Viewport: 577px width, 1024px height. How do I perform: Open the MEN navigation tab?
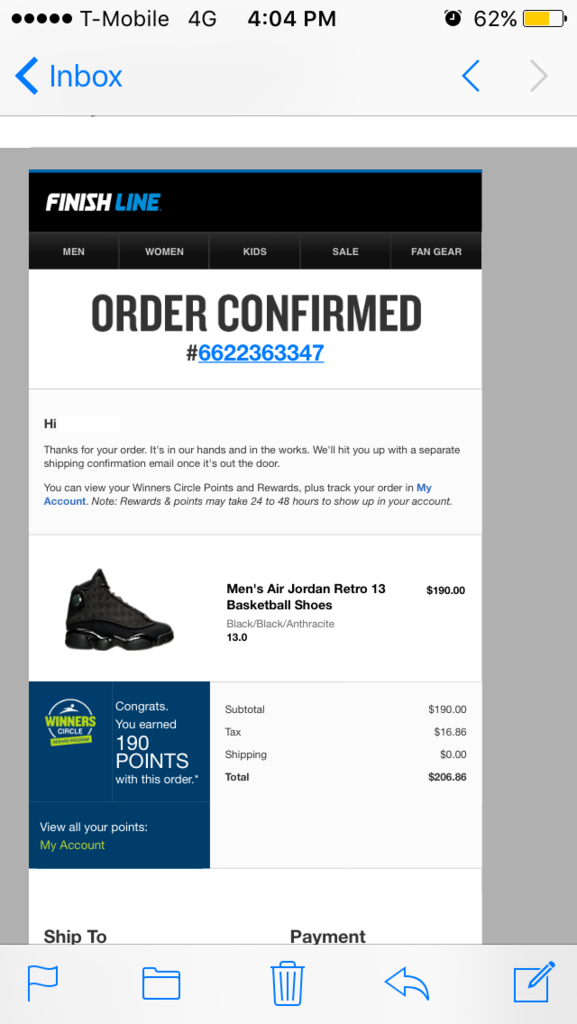click(x=74, y=251)
